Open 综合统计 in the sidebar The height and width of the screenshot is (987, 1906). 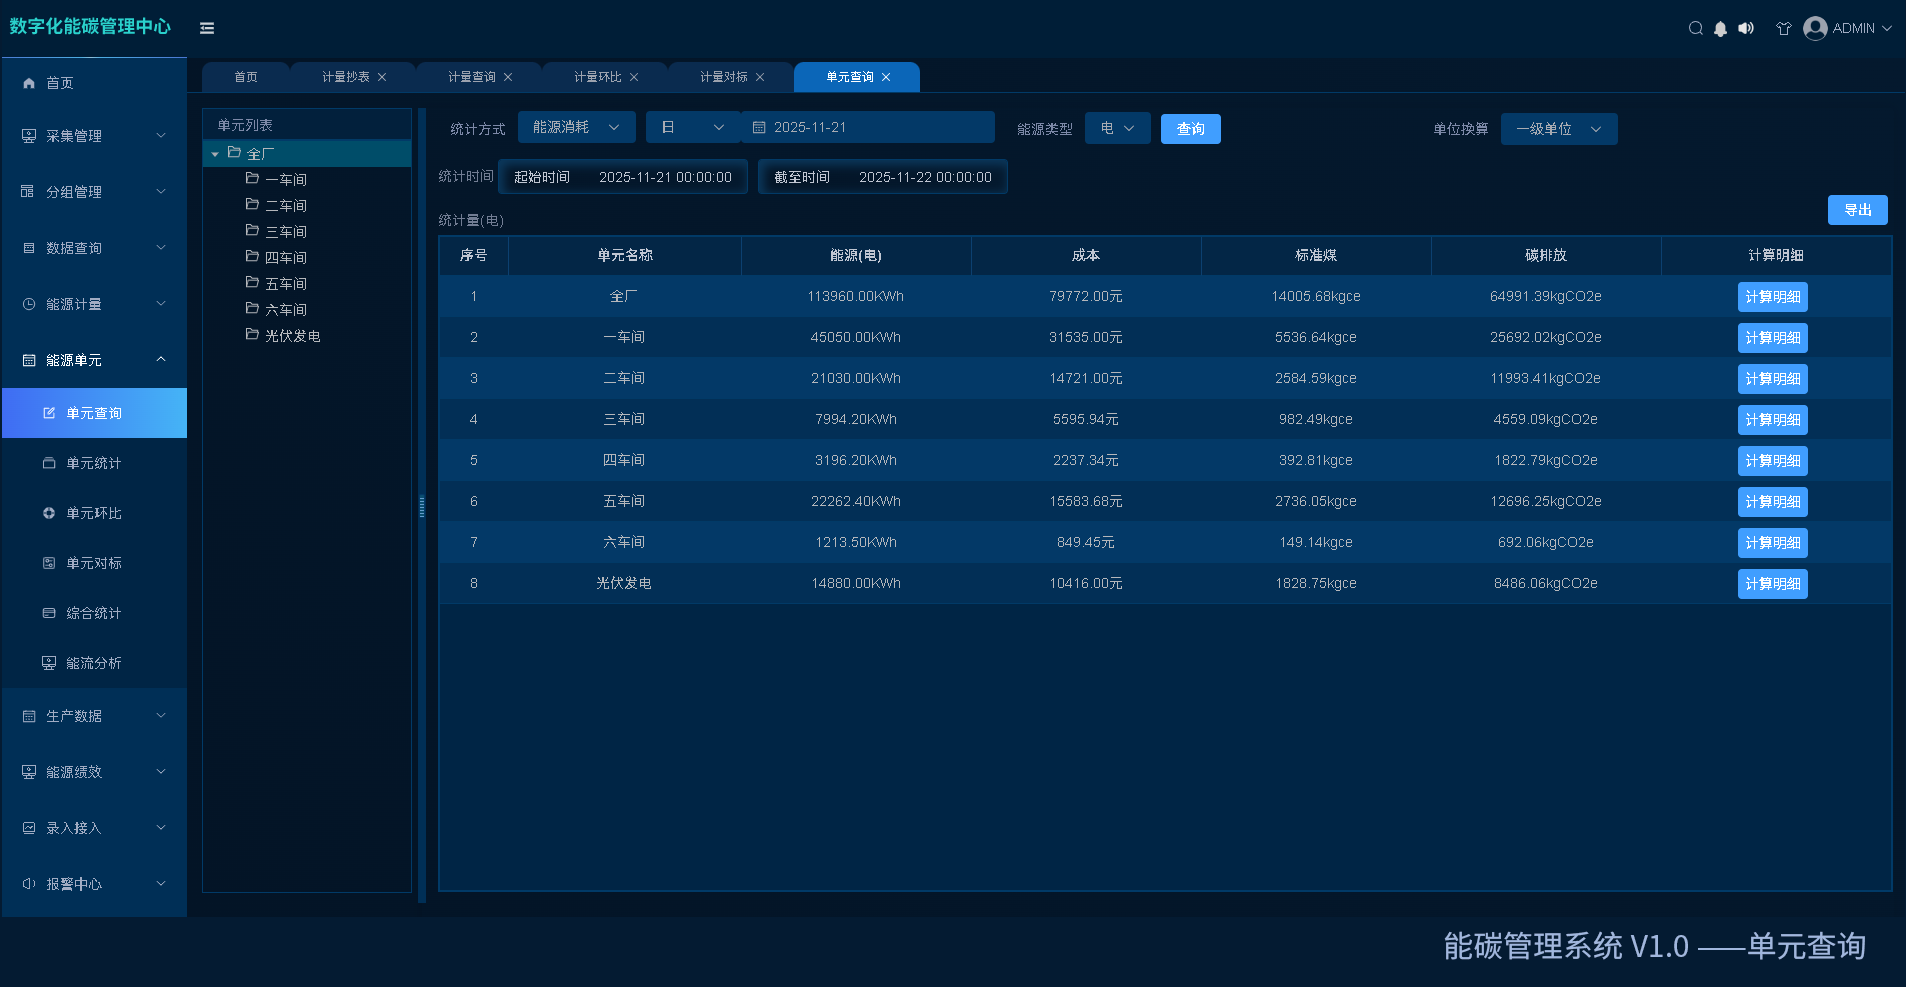tap(94, 613)
